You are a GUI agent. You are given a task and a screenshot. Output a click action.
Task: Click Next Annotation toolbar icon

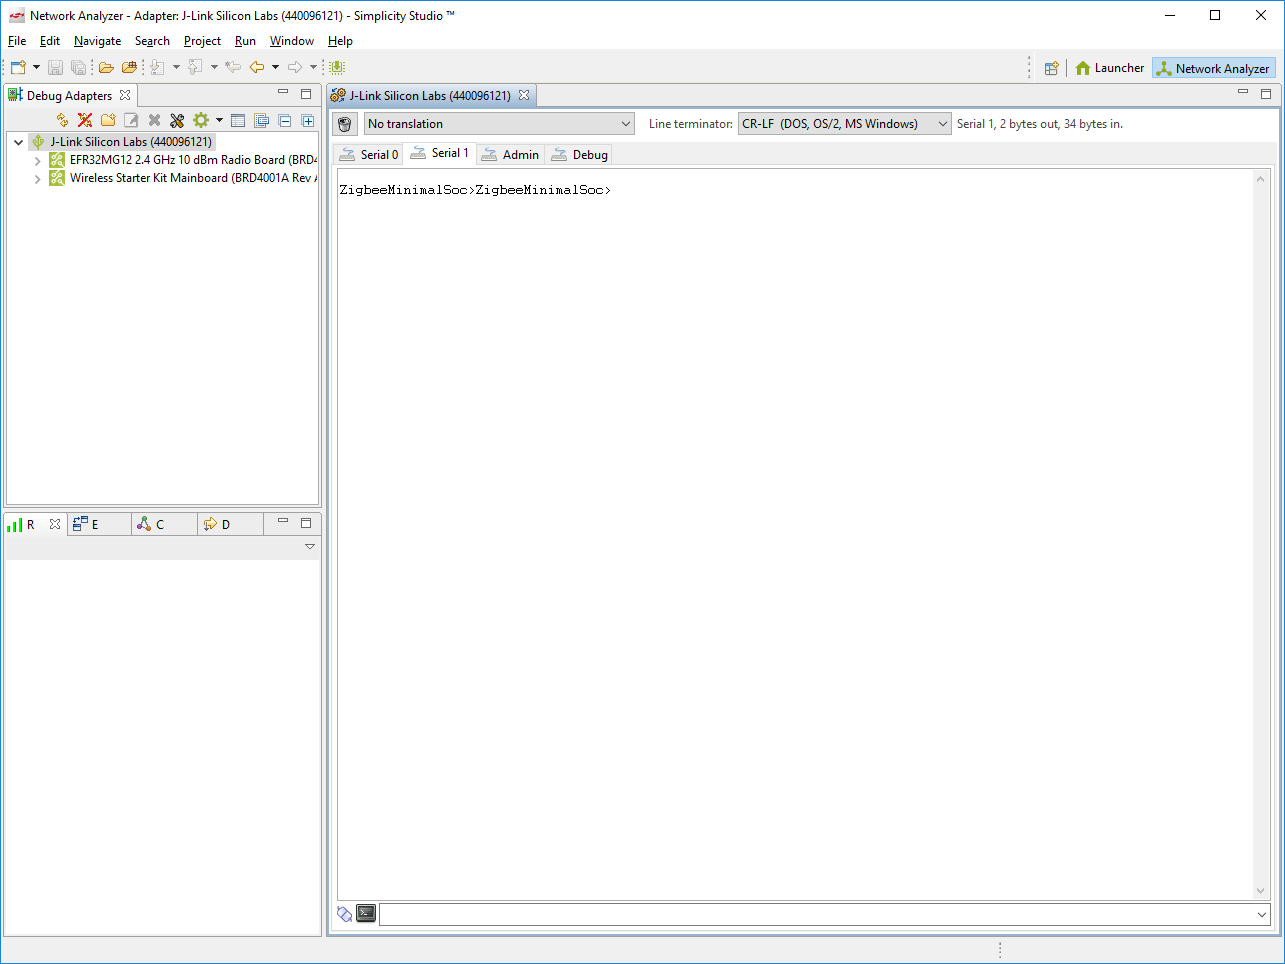pyautogui.click(x=158, y=67)
